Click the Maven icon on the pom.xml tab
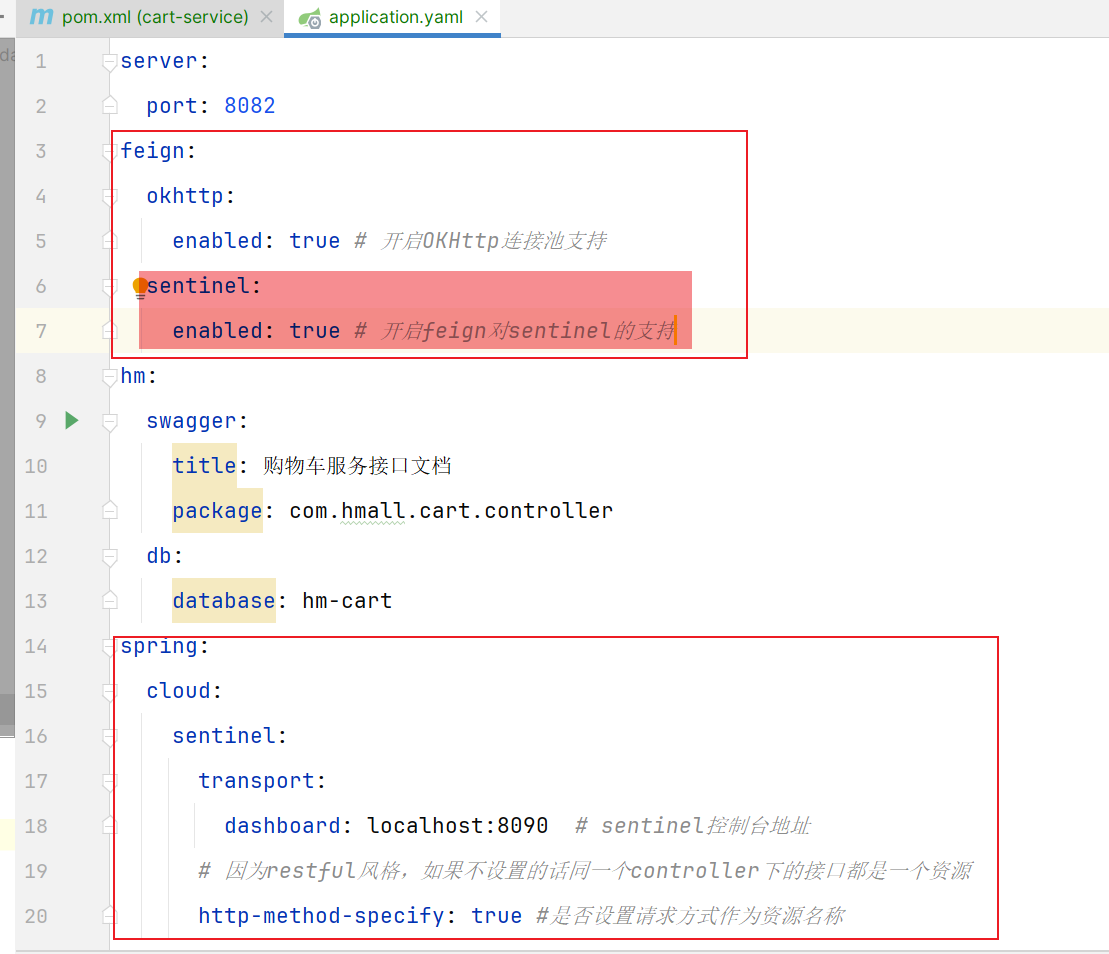The width and height of the screenshot is (1109, 954). pyautogui.click(x=42, y=16)
